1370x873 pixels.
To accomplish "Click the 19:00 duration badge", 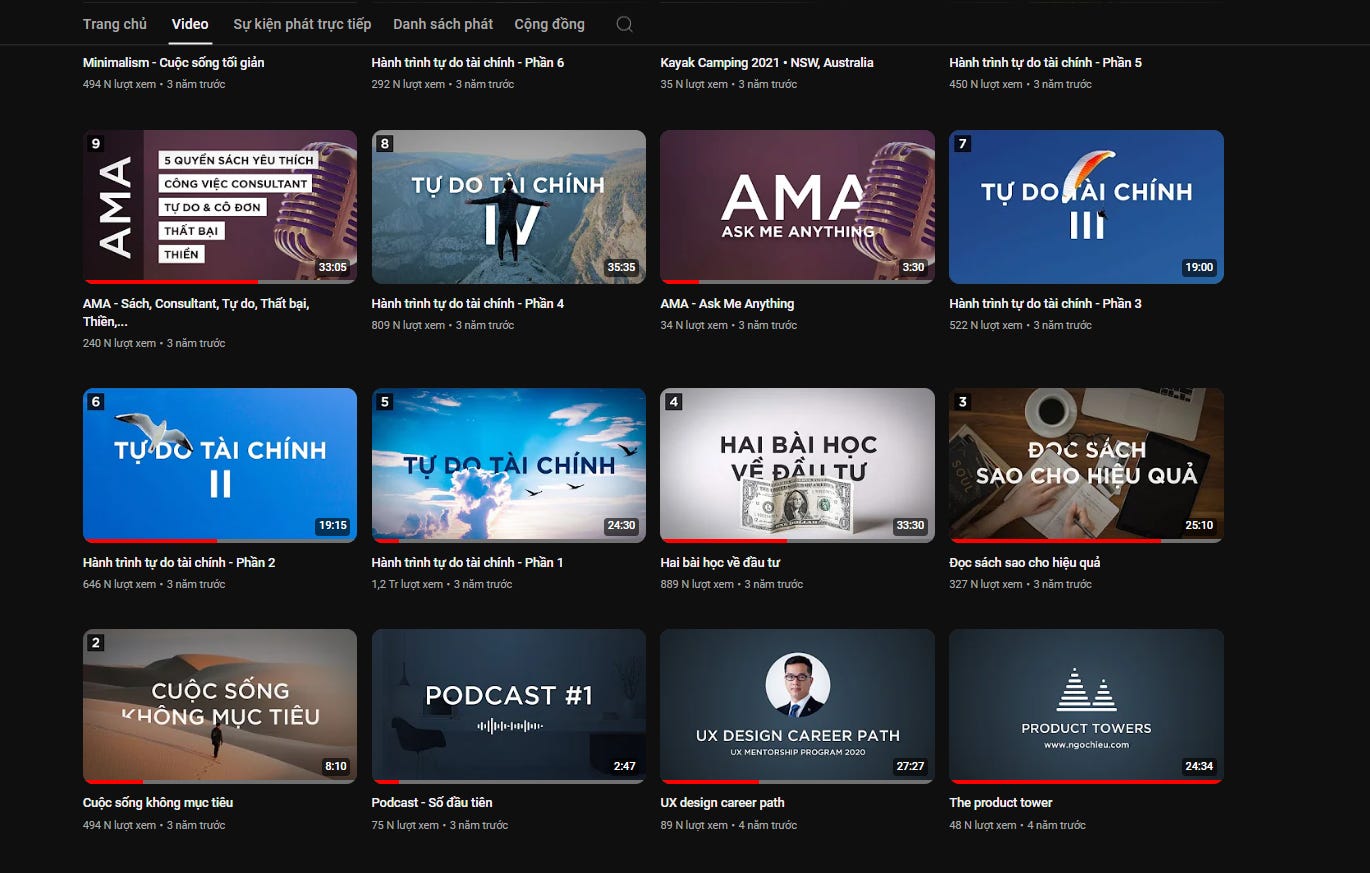I will 1199,267.
